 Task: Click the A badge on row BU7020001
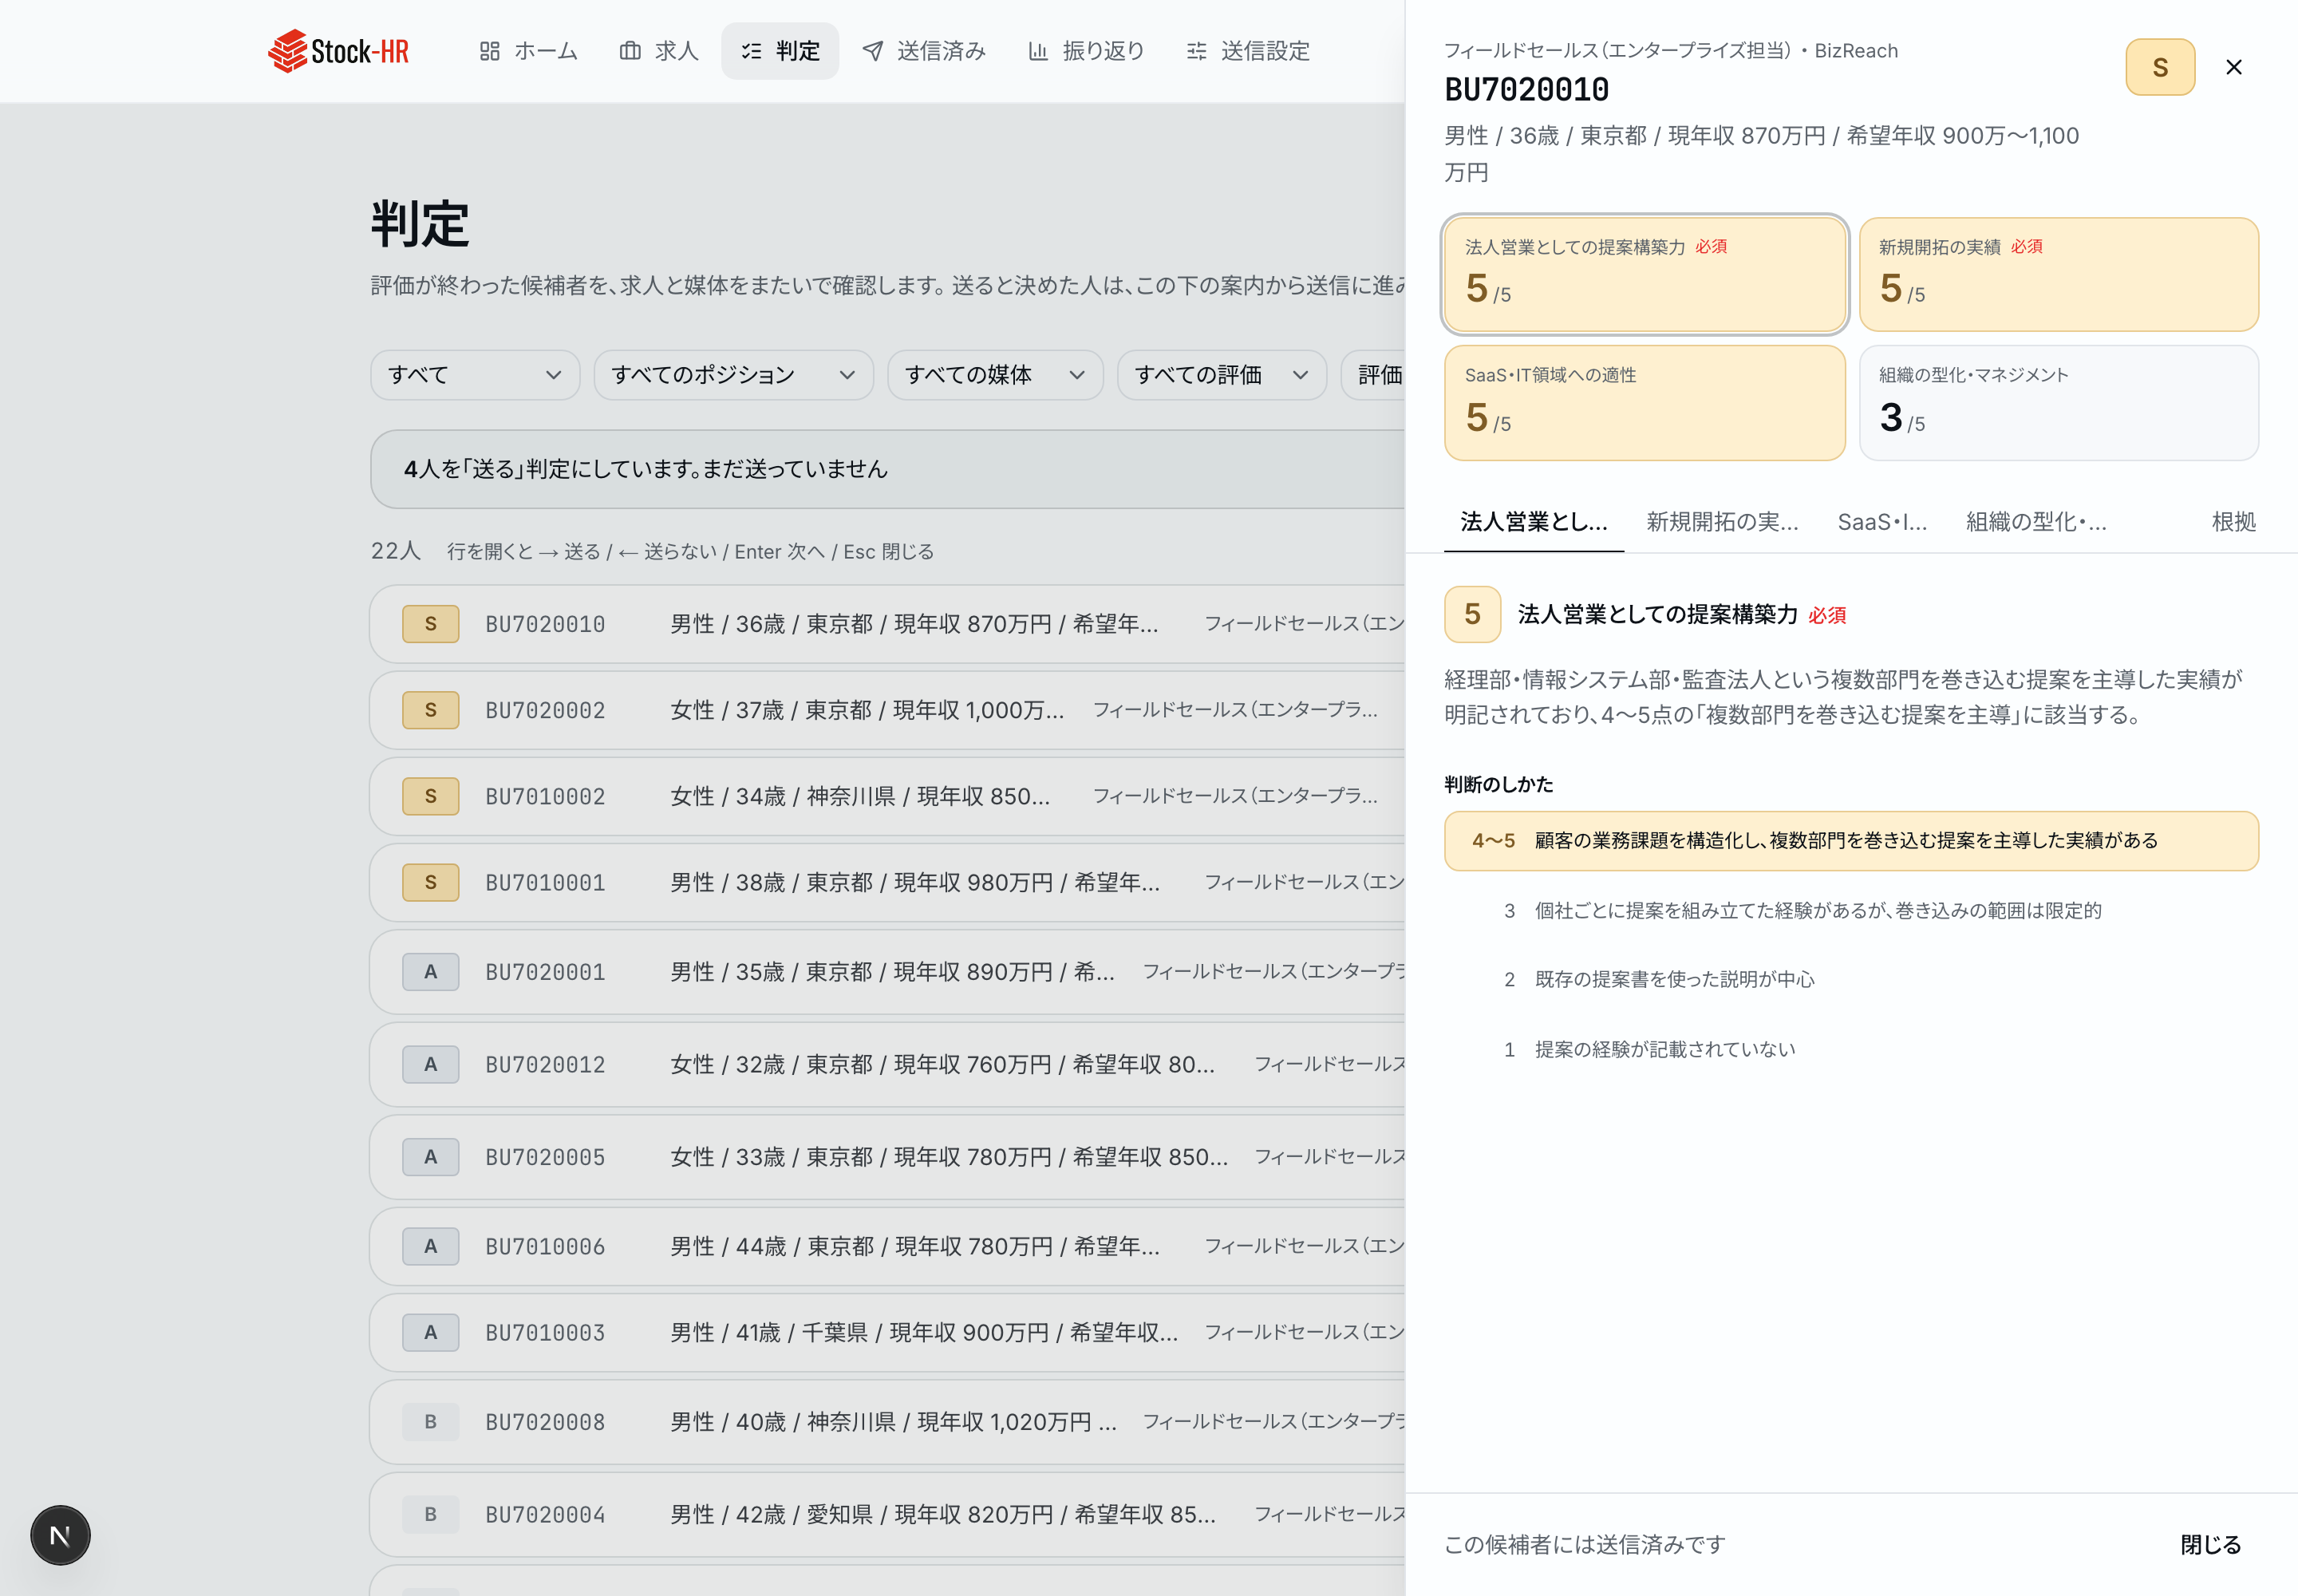431,972
